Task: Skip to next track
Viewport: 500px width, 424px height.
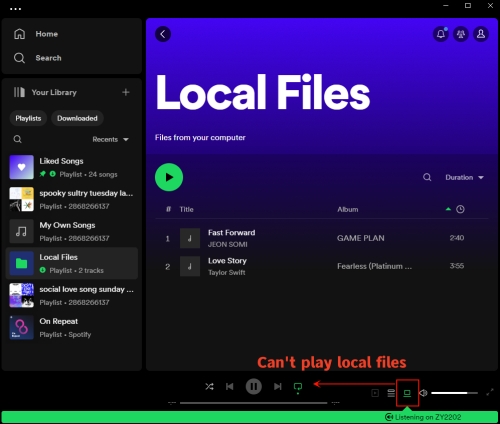Action: coord(278,387)
